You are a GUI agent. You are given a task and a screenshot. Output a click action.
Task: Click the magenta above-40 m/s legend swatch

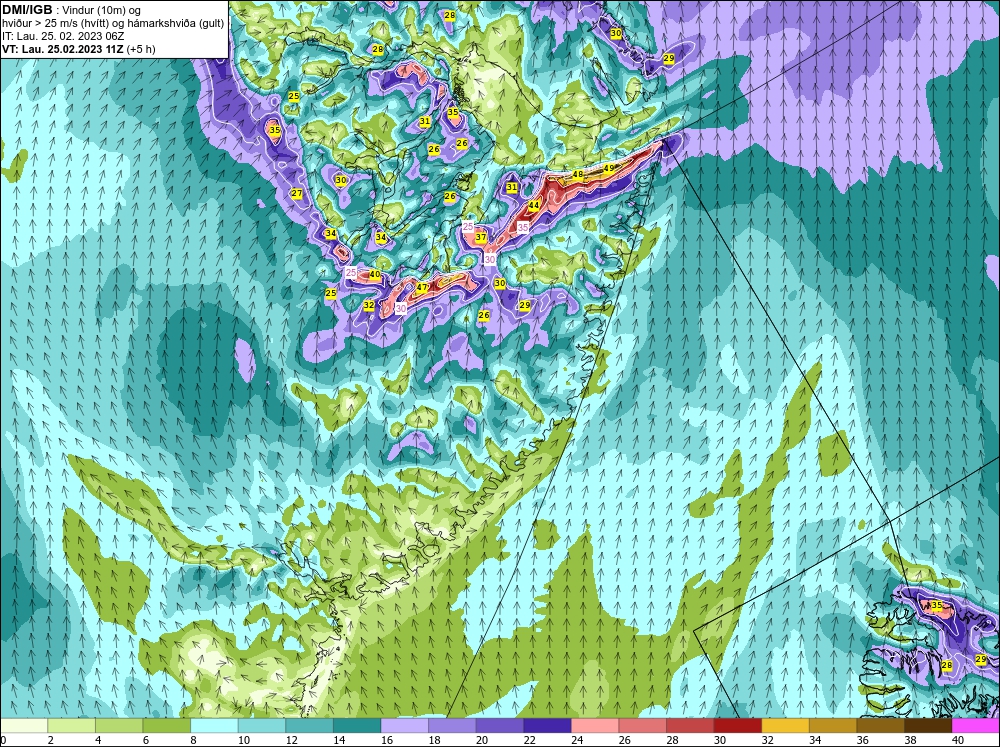point(976,725)
